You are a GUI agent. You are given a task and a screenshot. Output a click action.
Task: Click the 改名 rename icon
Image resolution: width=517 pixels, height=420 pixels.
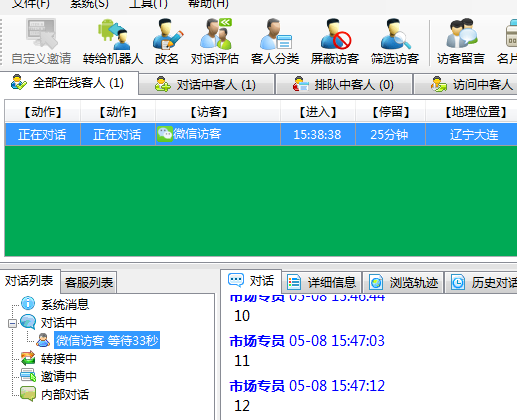167,42
